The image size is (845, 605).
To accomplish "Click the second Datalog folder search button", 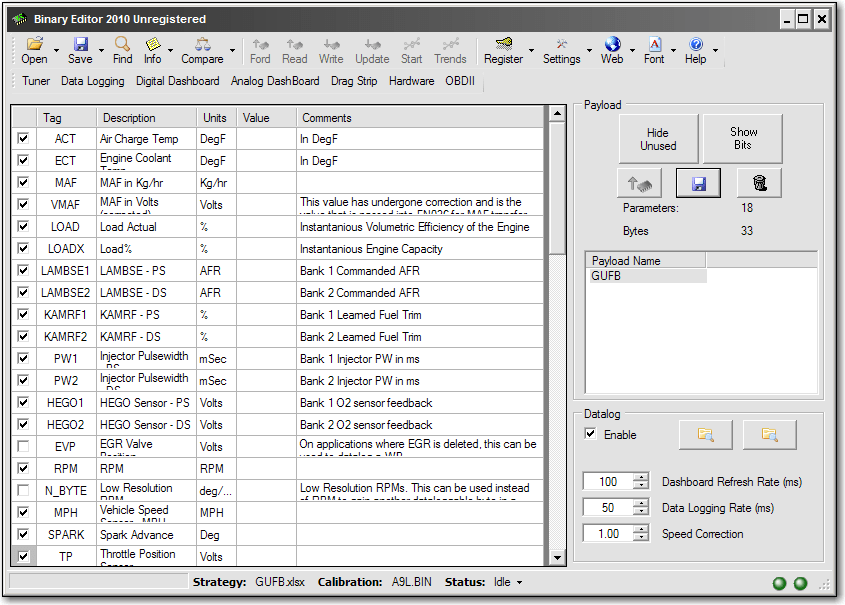I will [x=770, y=435].
